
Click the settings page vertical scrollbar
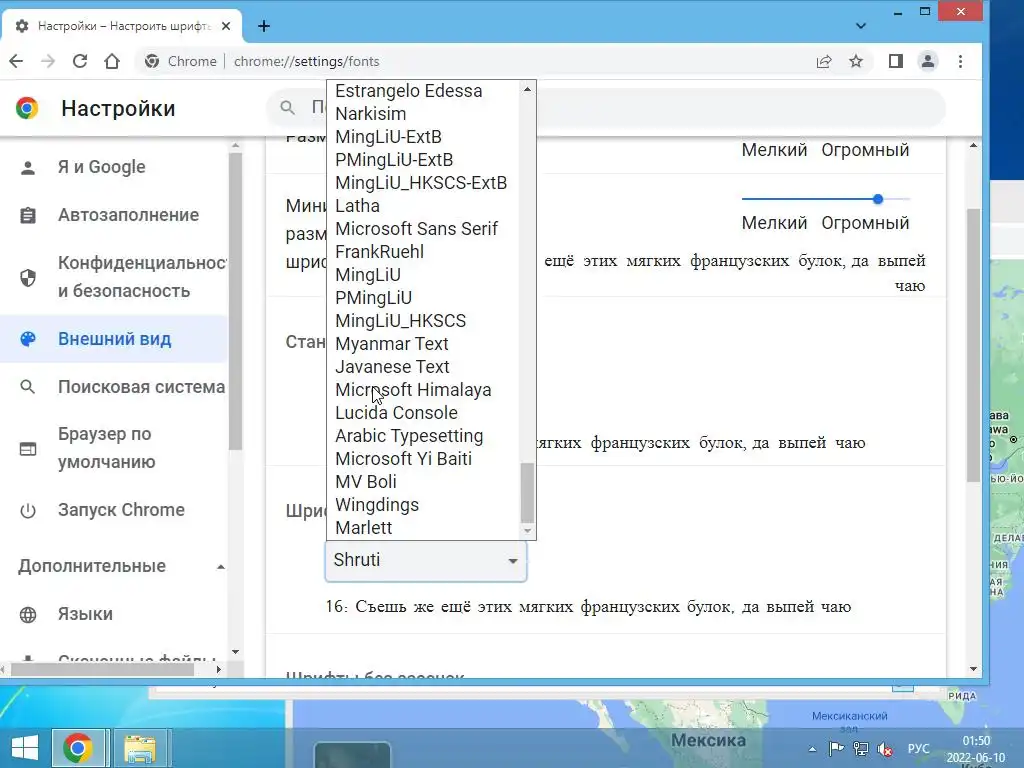click(x=973, y=345)
